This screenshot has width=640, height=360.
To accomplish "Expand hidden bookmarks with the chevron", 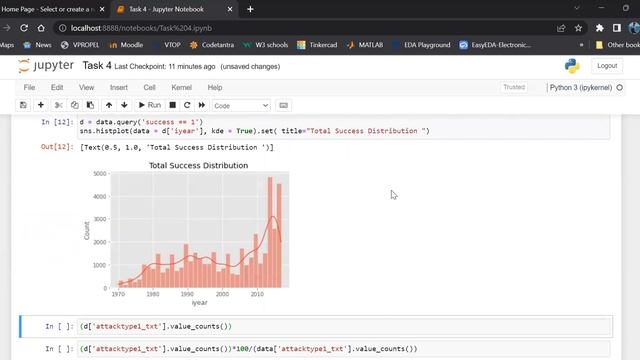I will [x=581, y=45].
